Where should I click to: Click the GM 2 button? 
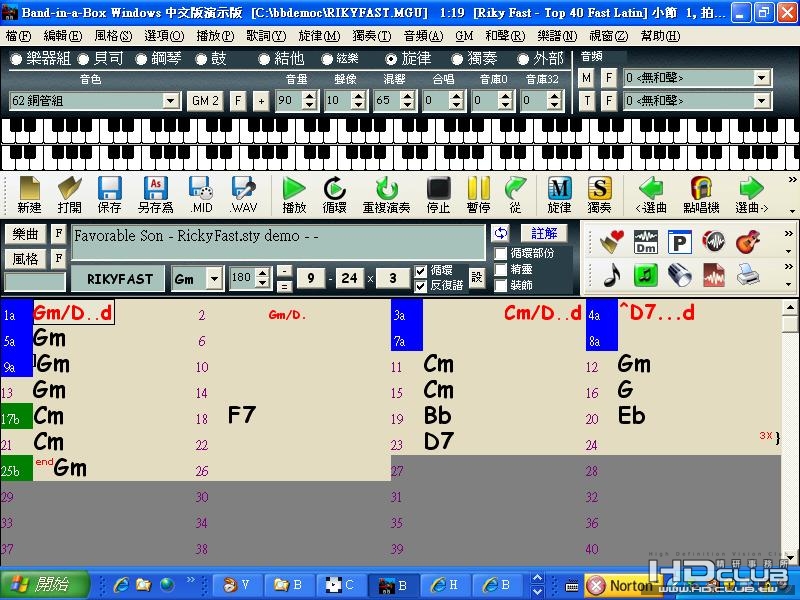pos(205,101)
